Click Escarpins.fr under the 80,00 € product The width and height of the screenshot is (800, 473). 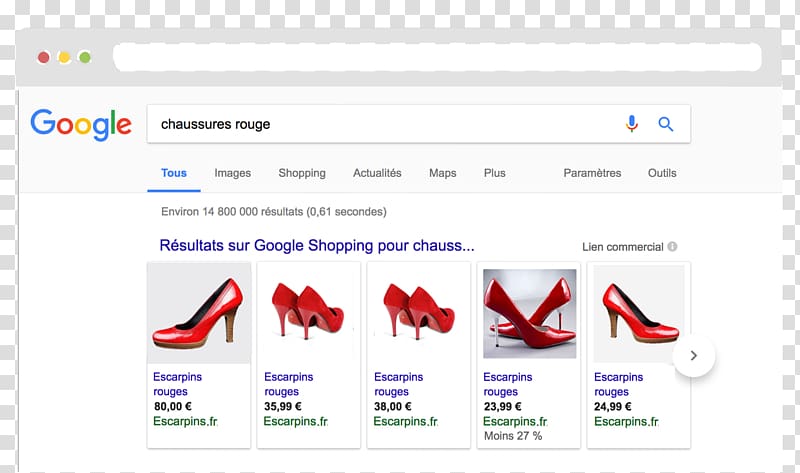click(x=185, y=421)
